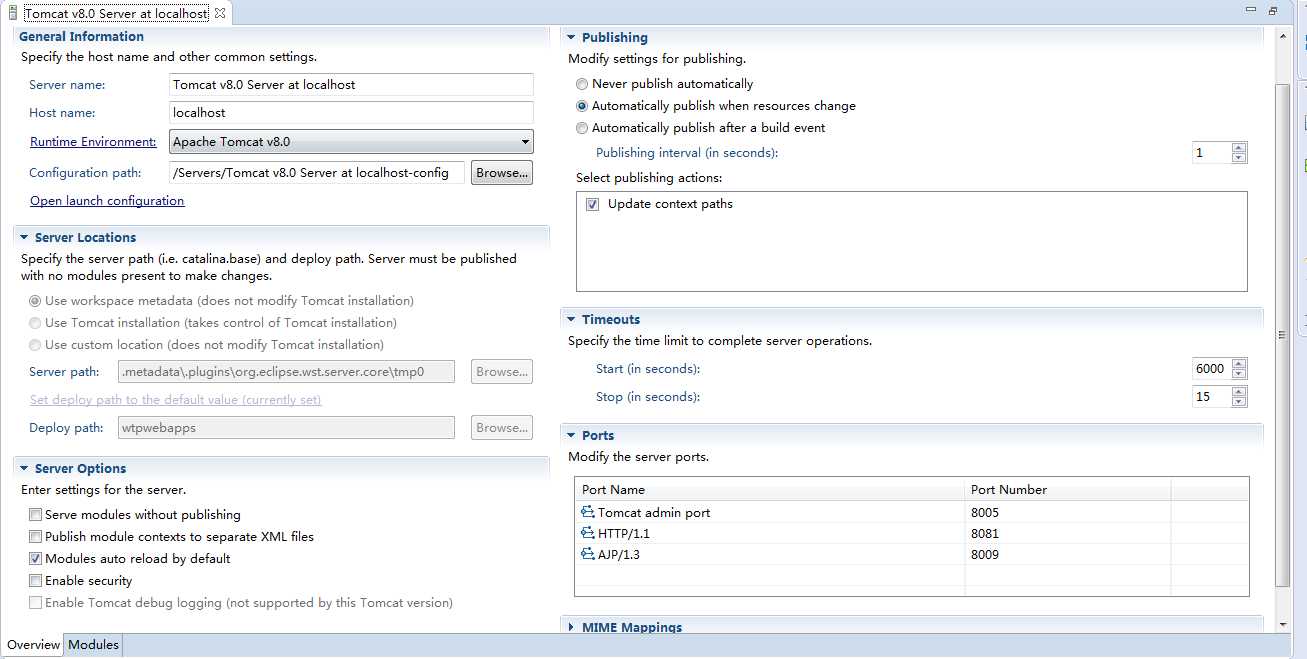Viewport: 1307px width, 659px height.
Task: Focus the Server name field
Action: point(351,85)
